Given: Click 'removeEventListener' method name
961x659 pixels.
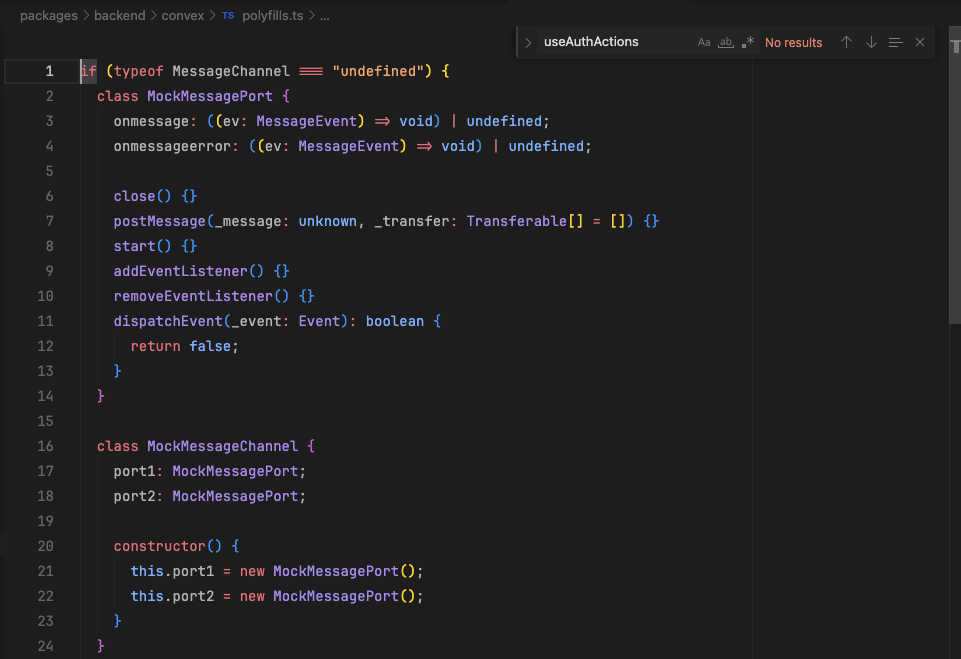Looking at the screenshot, I should (193, 296).
